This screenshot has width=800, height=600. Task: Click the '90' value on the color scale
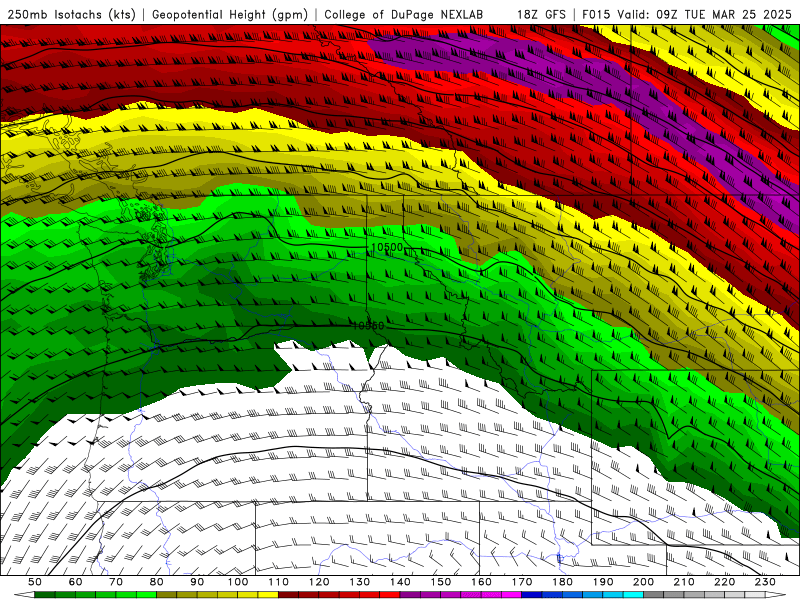pos(197,582)
